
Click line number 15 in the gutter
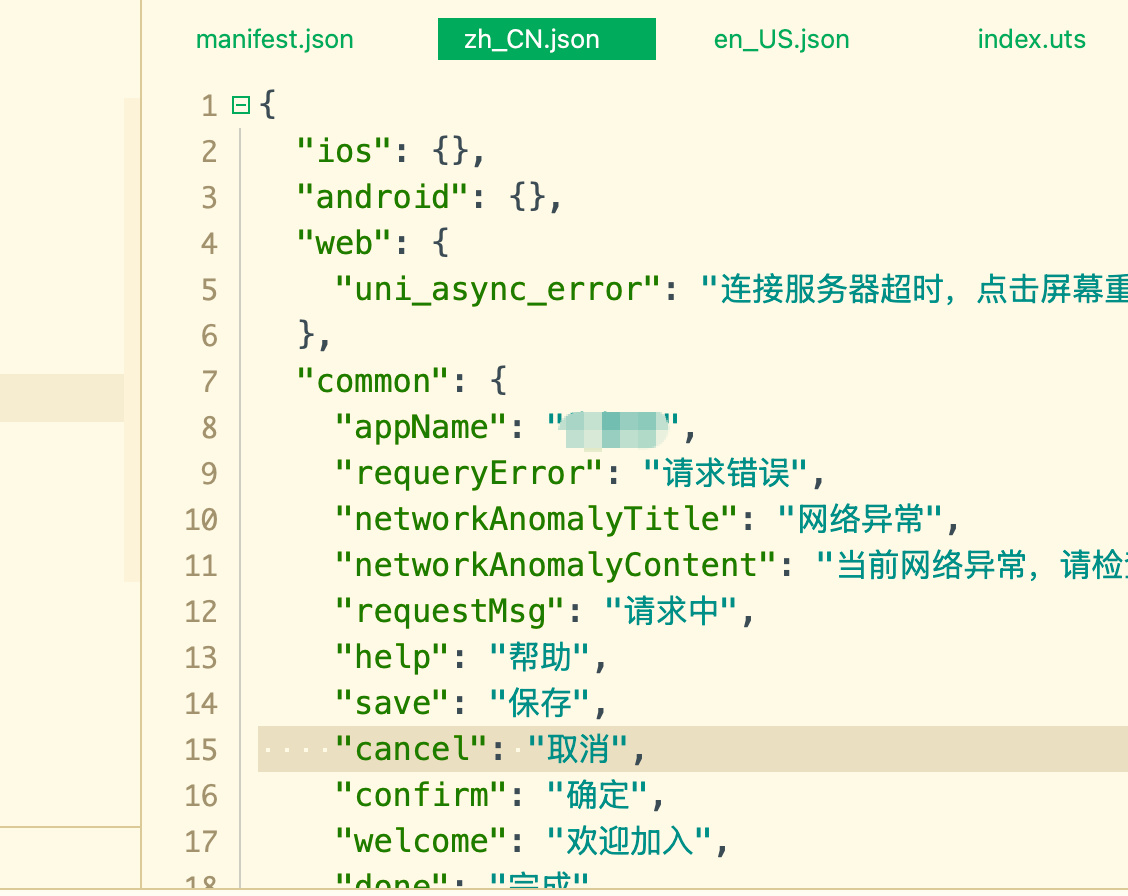click(200, 750)
